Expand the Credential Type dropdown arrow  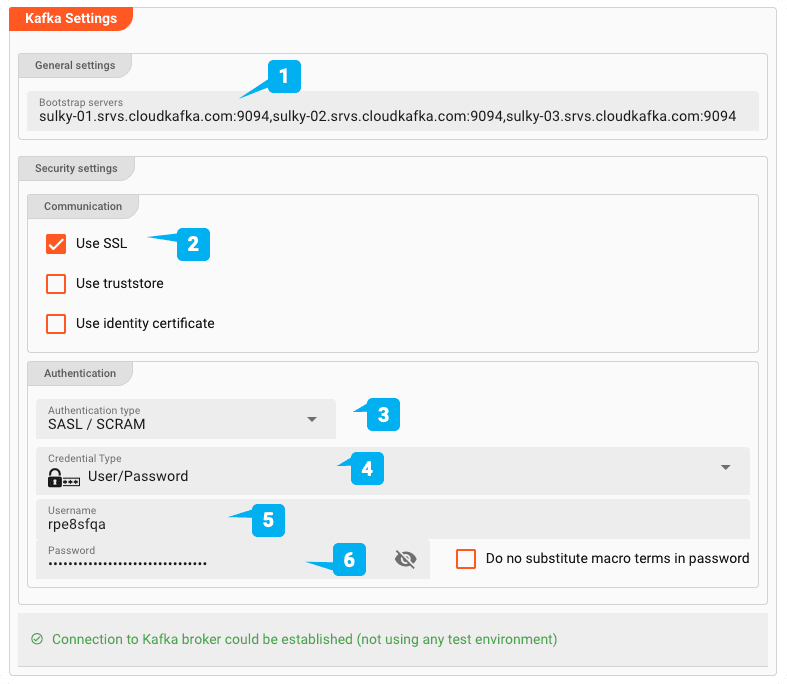tap(725, 467)
